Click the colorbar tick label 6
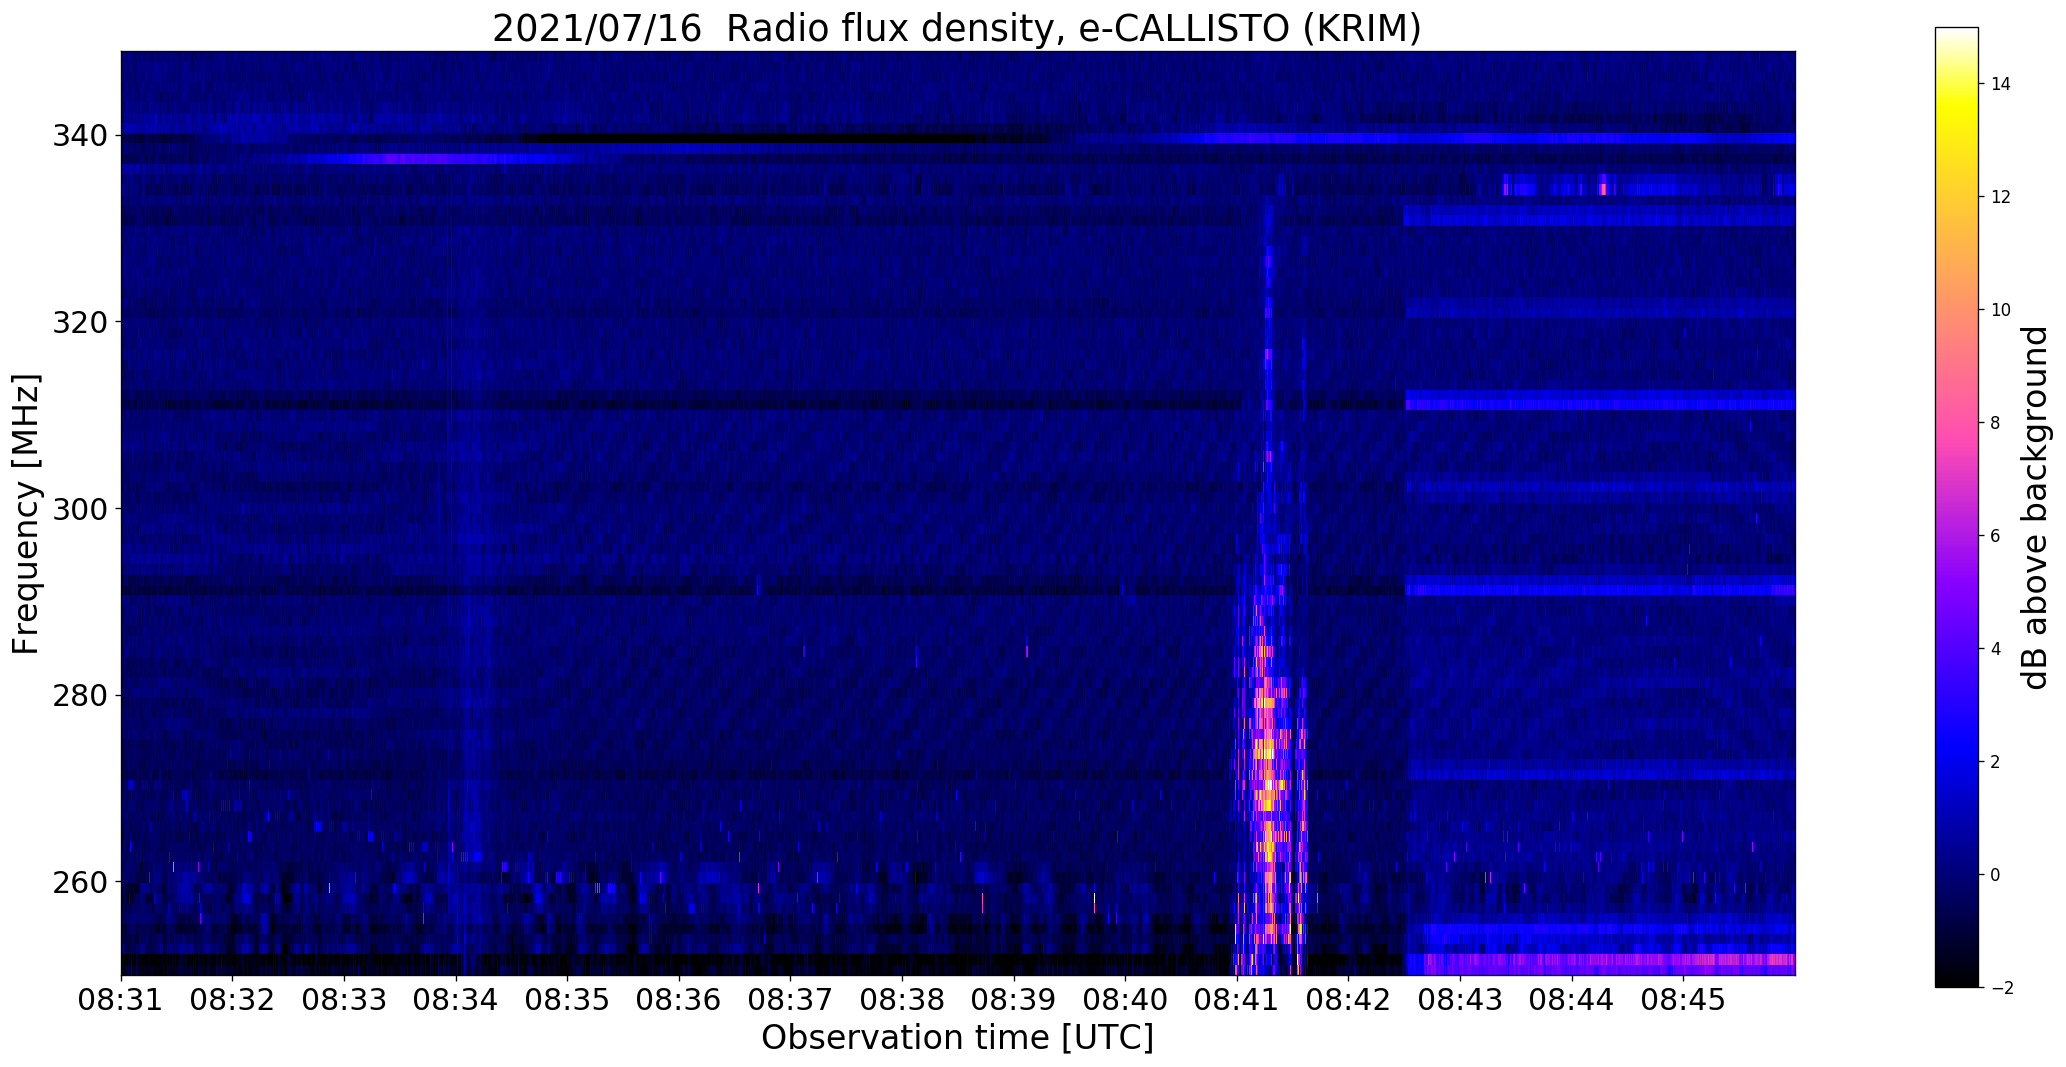Viewport: 2066px width, 1067px height. (x=1995, y=536)
